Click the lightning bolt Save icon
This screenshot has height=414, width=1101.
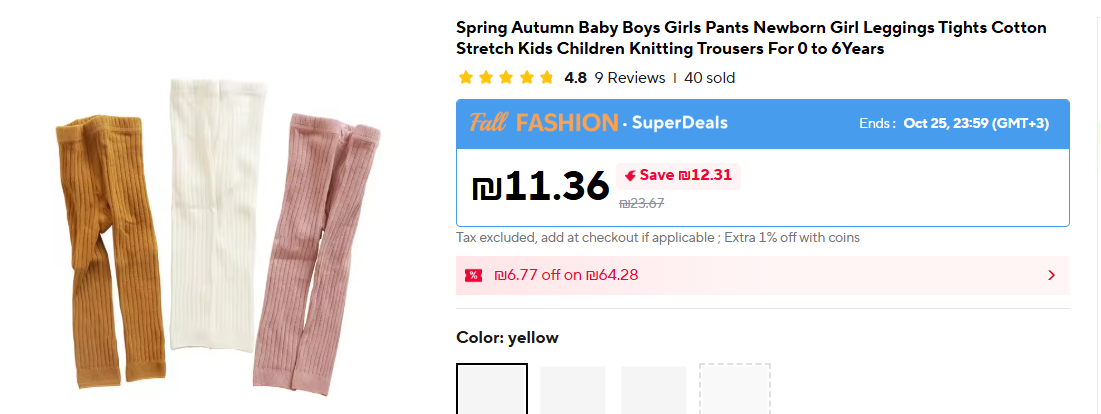630,175
